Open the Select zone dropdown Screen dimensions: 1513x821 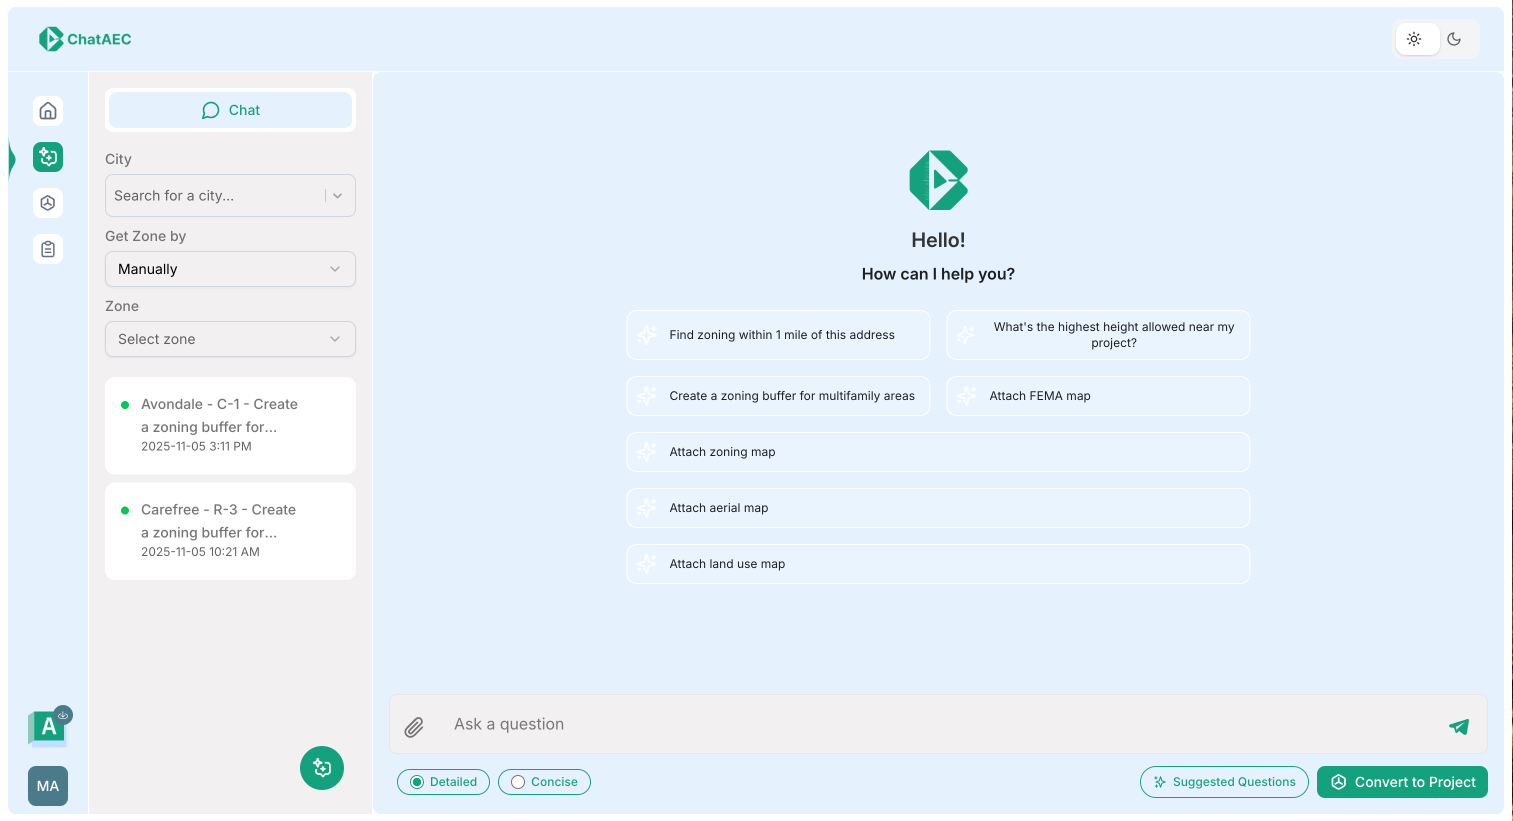(230, 339)
